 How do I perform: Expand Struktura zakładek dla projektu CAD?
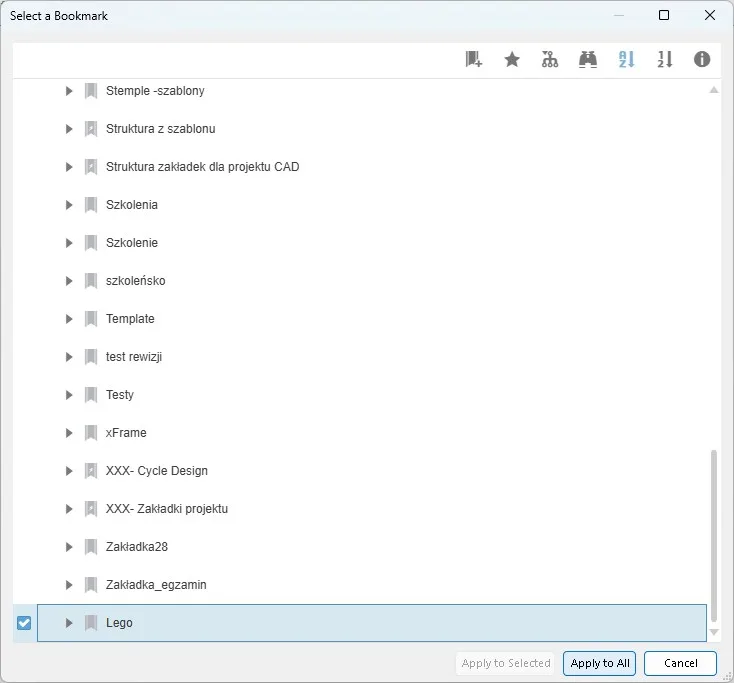tap(69, 167)
